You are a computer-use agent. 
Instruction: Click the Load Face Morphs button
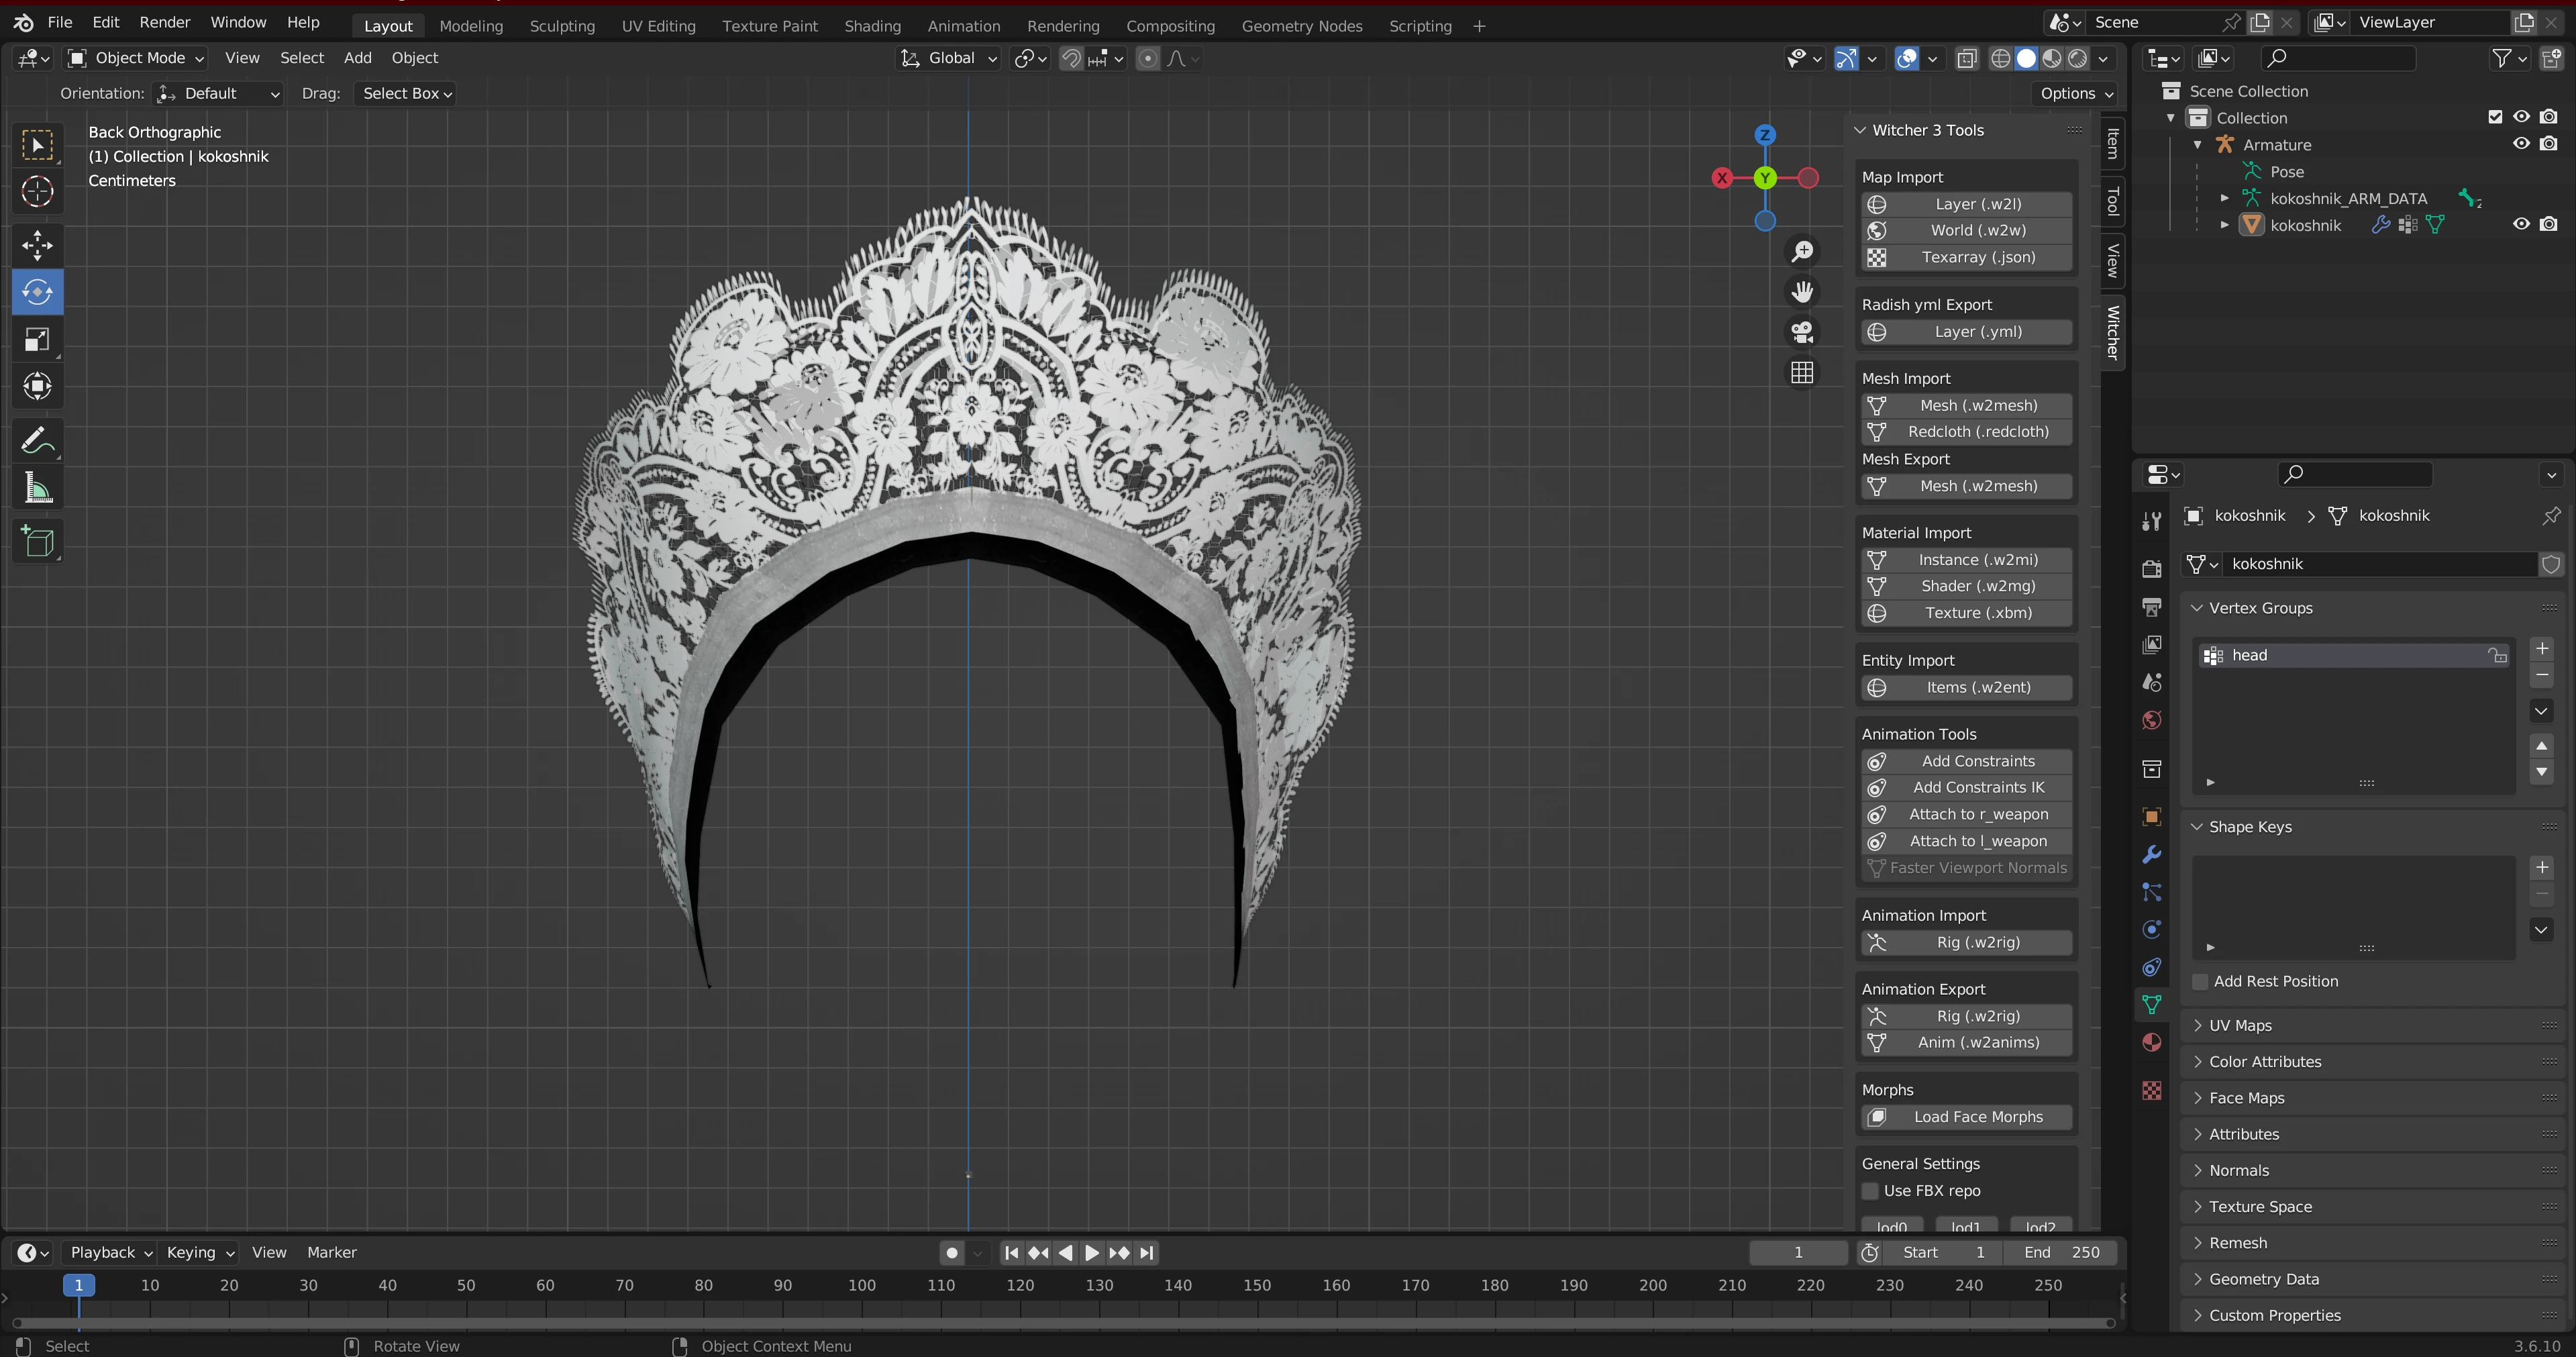[1966, 1117]
